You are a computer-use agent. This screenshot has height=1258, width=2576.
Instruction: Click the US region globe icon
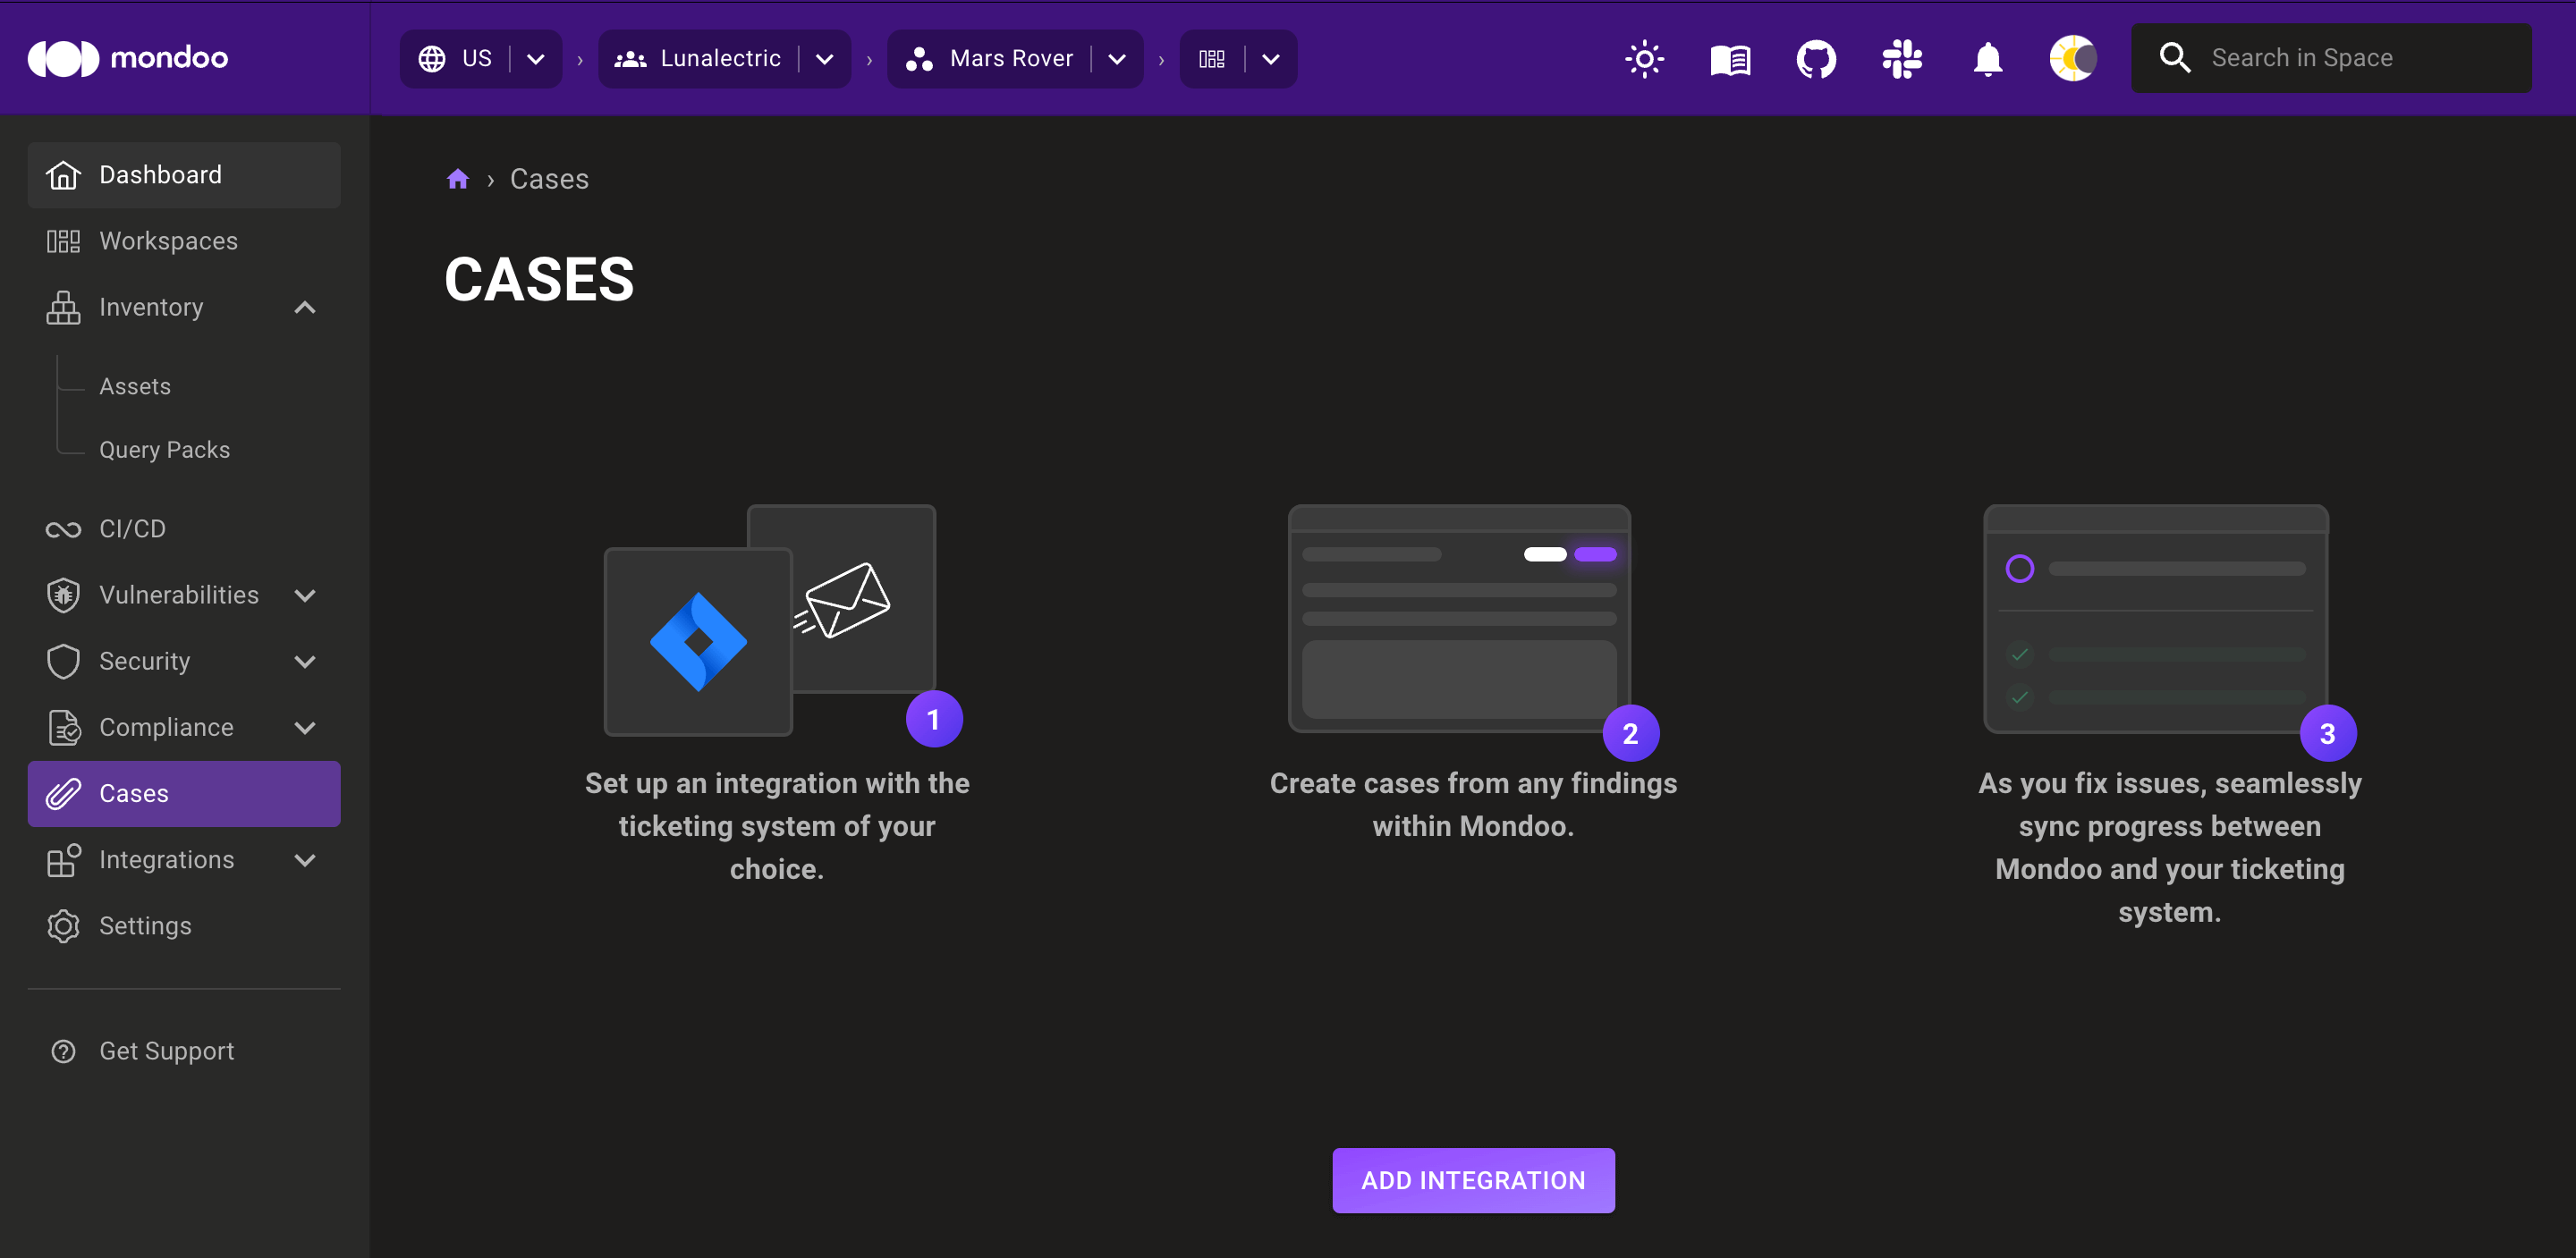click(x=432, y=59)
